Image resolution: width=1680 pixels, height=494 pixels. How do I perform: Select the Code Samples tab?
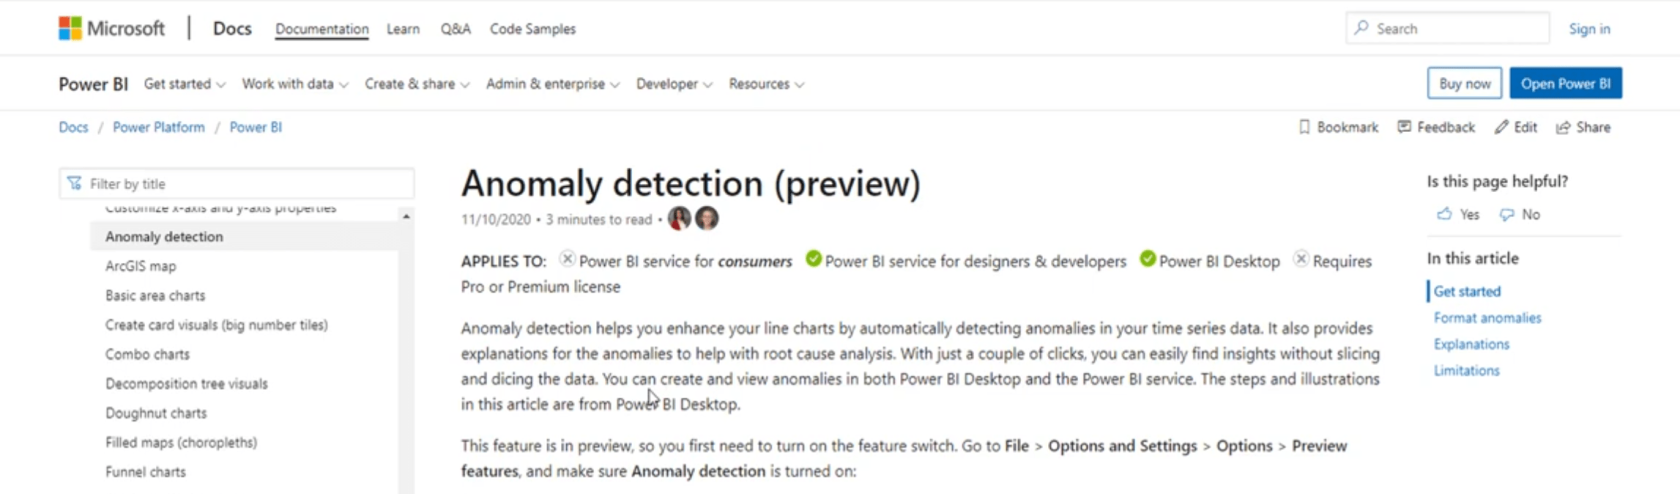(533, 29)
